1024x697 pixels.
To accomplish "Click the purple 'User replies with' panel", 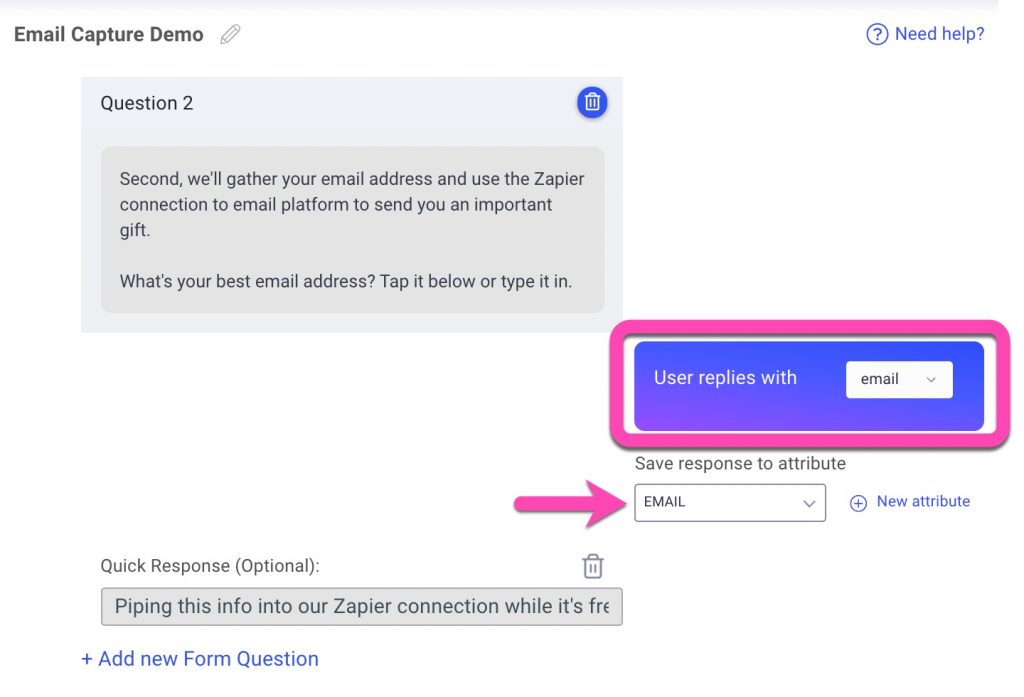I will (x=808, y=386).
